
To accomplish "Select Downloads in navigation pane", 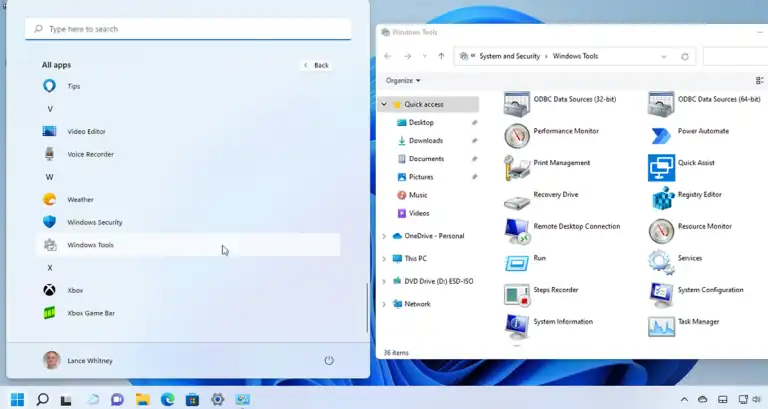I will pos(426,141).
